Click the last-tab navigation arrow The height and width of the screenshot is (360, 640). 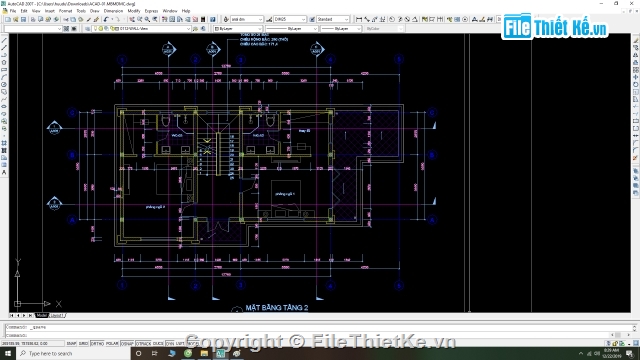(x=30, y=316)
